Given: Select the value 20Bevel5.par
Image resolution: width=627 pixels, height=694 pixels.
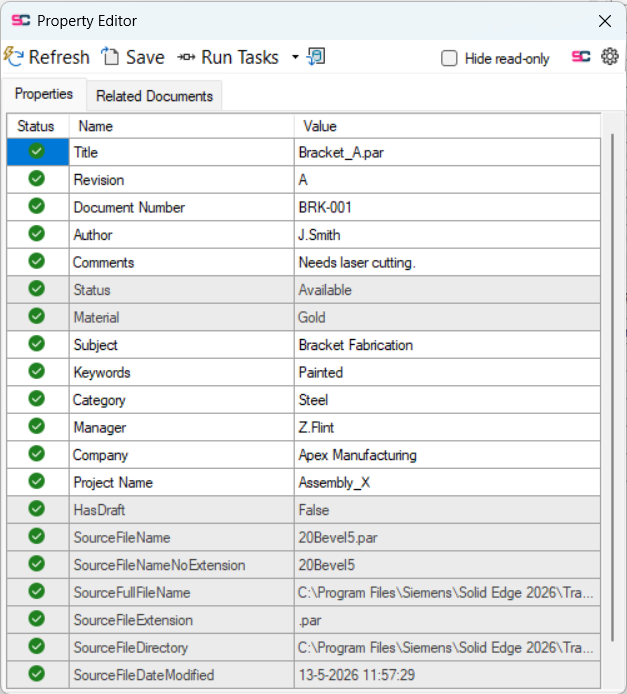Looking at the screenshot, I should coord(447,537).
